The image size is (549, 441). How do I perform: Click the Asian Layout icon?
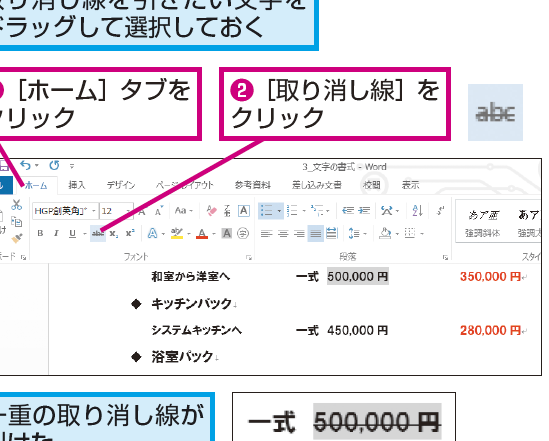(387, 211)
